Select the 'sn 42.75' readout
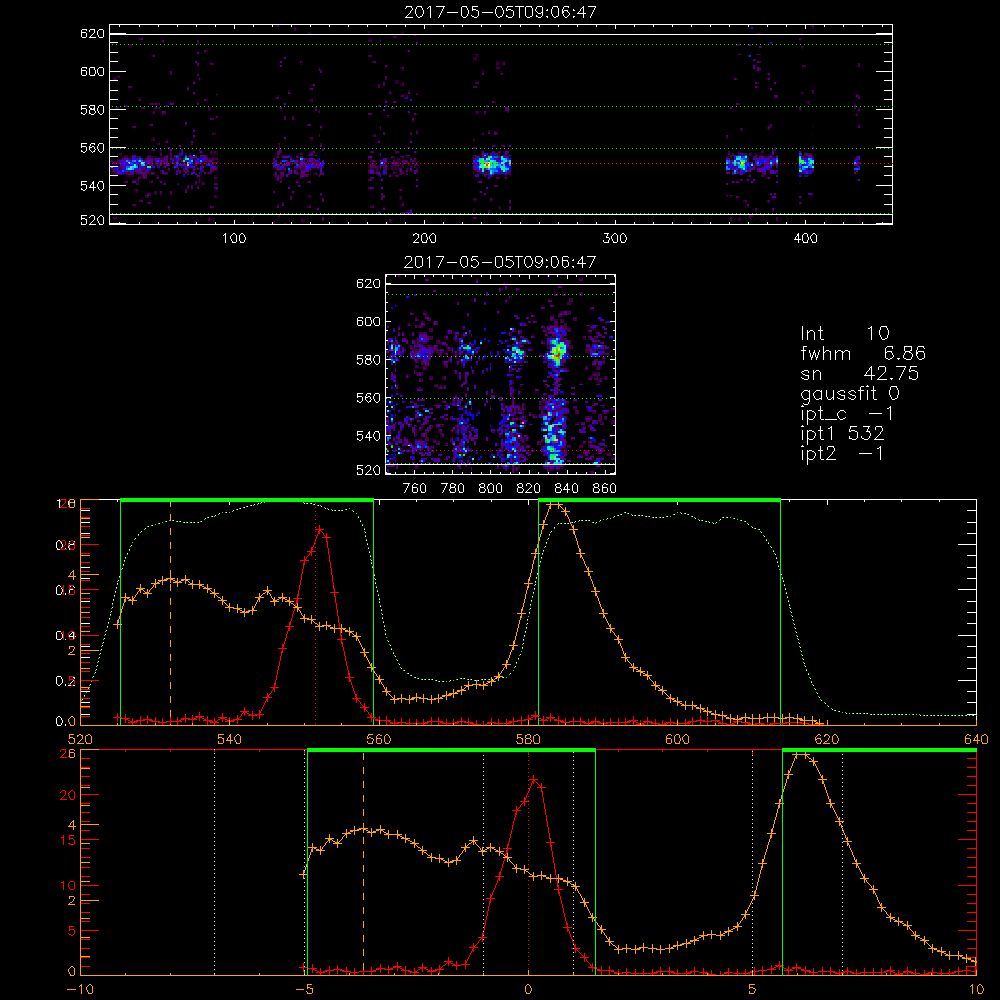 pos(860,373)
